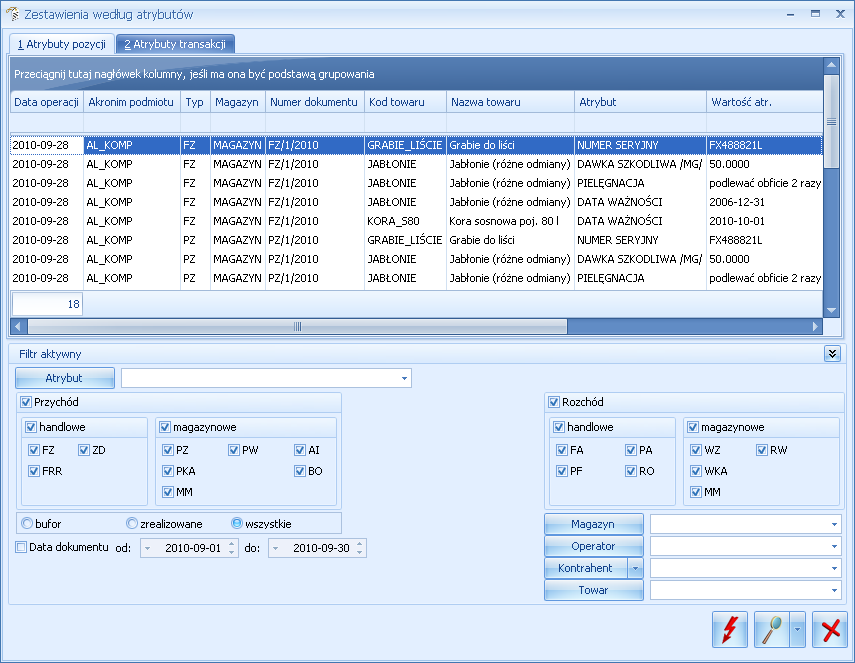Screen dimensions: 855x663
Task: Run the report with the red lightning button
Action: (x=730, y=629)
